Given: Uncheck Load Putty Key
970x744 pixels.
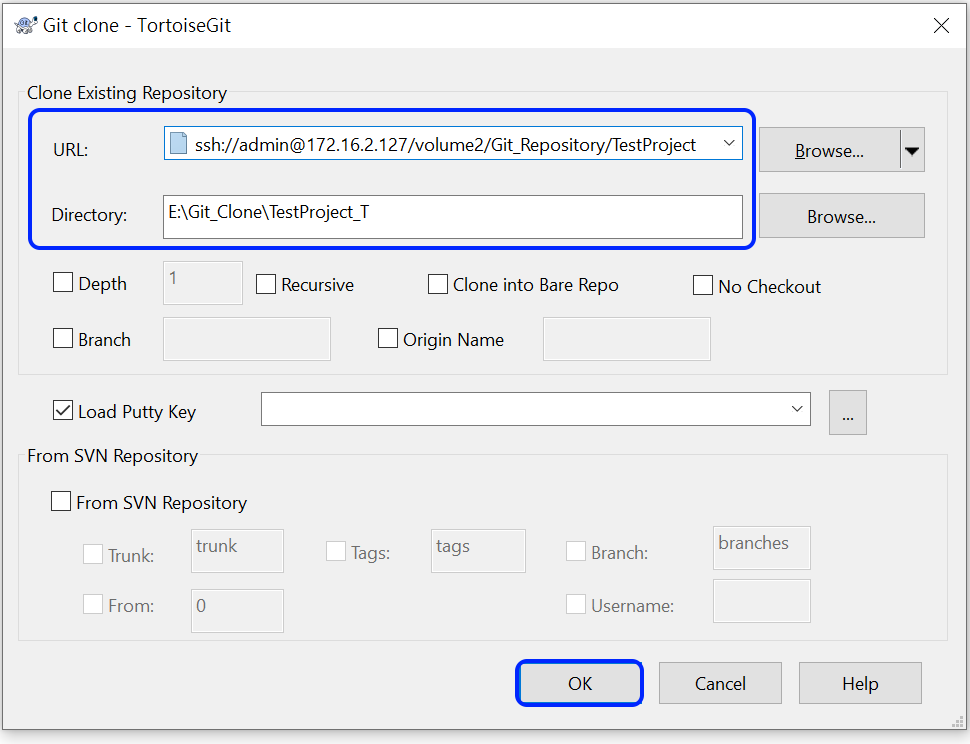Looking at the screenshot, I should tap(63, 410).
